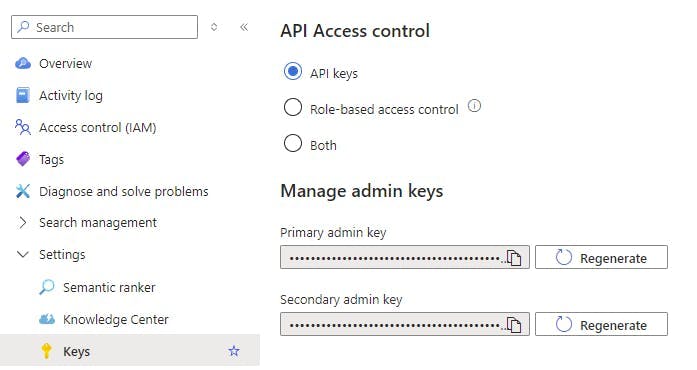Regenerate the primary admin key
The height and width of the screenshot is (370, 697).
(601, 257)
